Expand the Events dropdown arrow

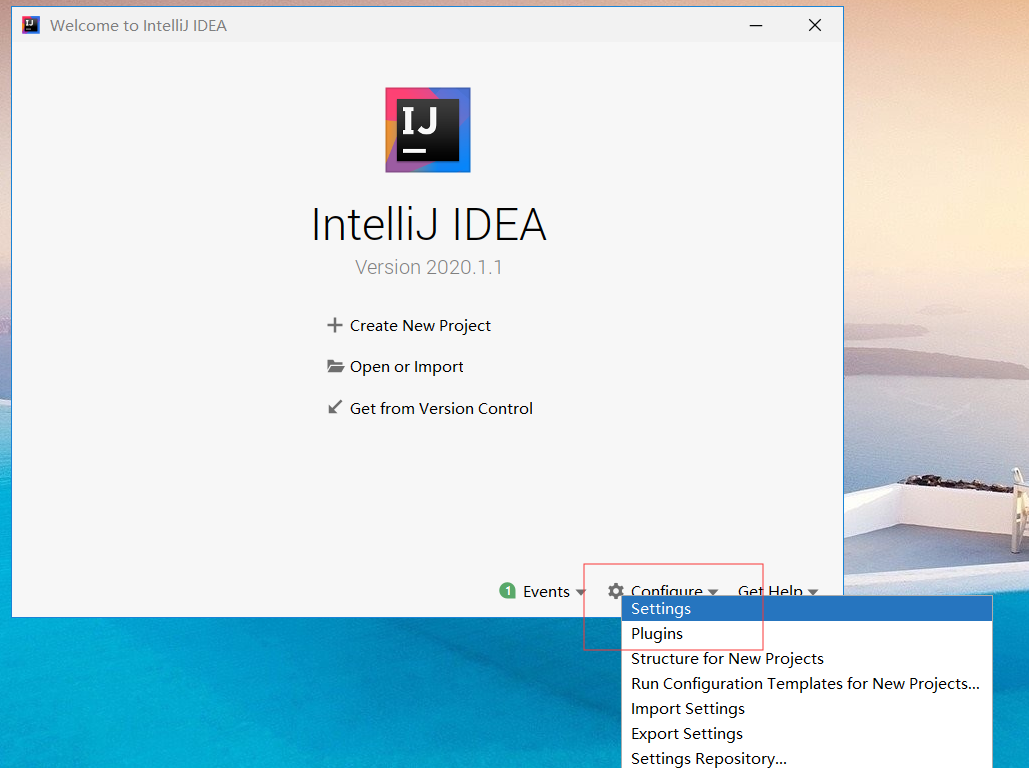click(581, 592)
